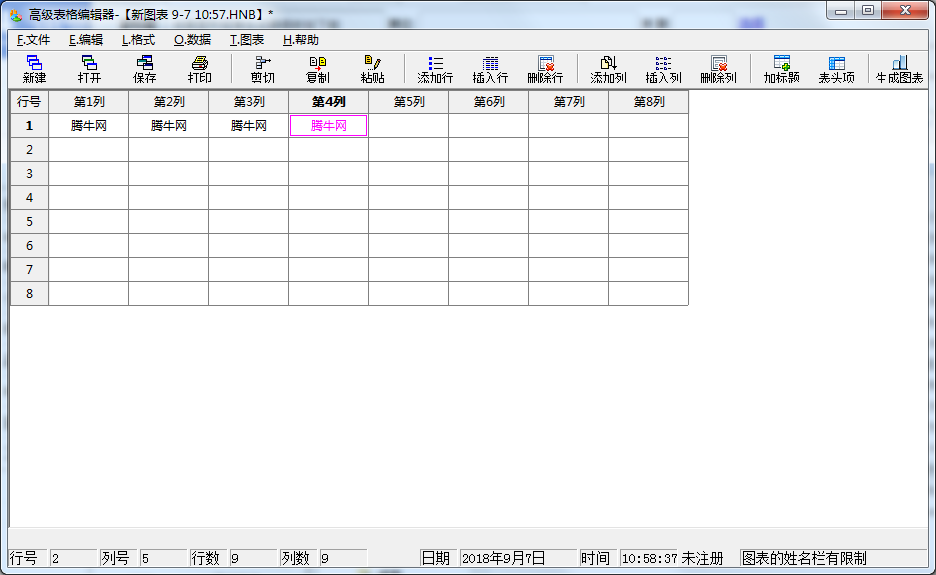Click 腾牛网 cell in column 2
This screenshot has height=575, width=936.
pyautogui.click(x=168, y=126)
